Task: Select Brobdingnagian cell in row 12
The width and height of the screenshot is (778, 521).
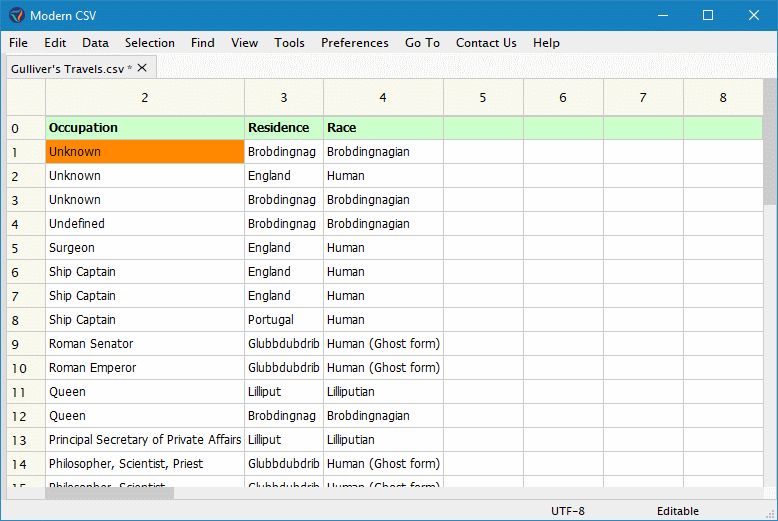Action: pos(383,416)
